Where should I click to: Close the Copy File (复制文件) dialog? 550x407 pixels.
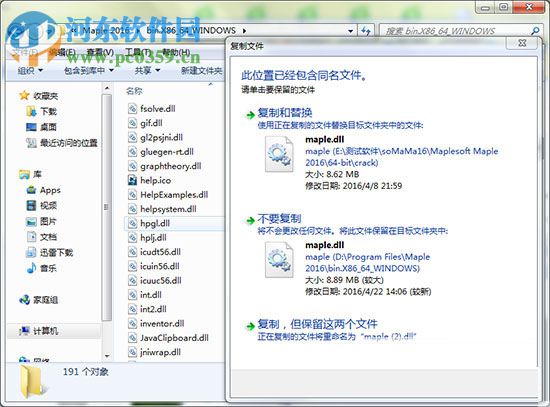[x=522, y=43]
